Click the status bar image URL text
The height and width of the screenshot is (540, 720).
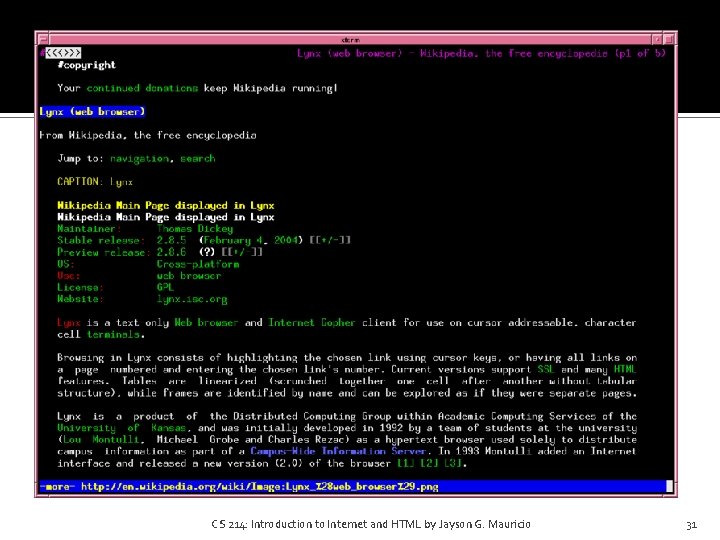click(x=259, y=487)
